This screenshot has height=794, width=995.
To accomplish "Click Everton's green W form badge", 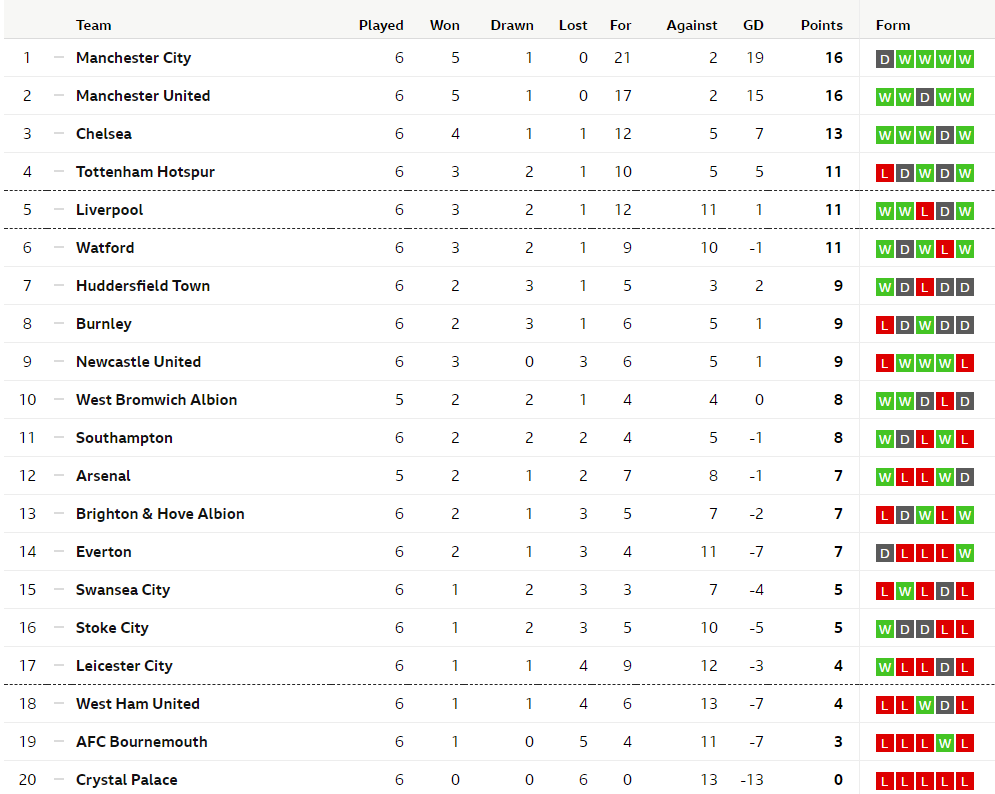I will coord(965,553).
